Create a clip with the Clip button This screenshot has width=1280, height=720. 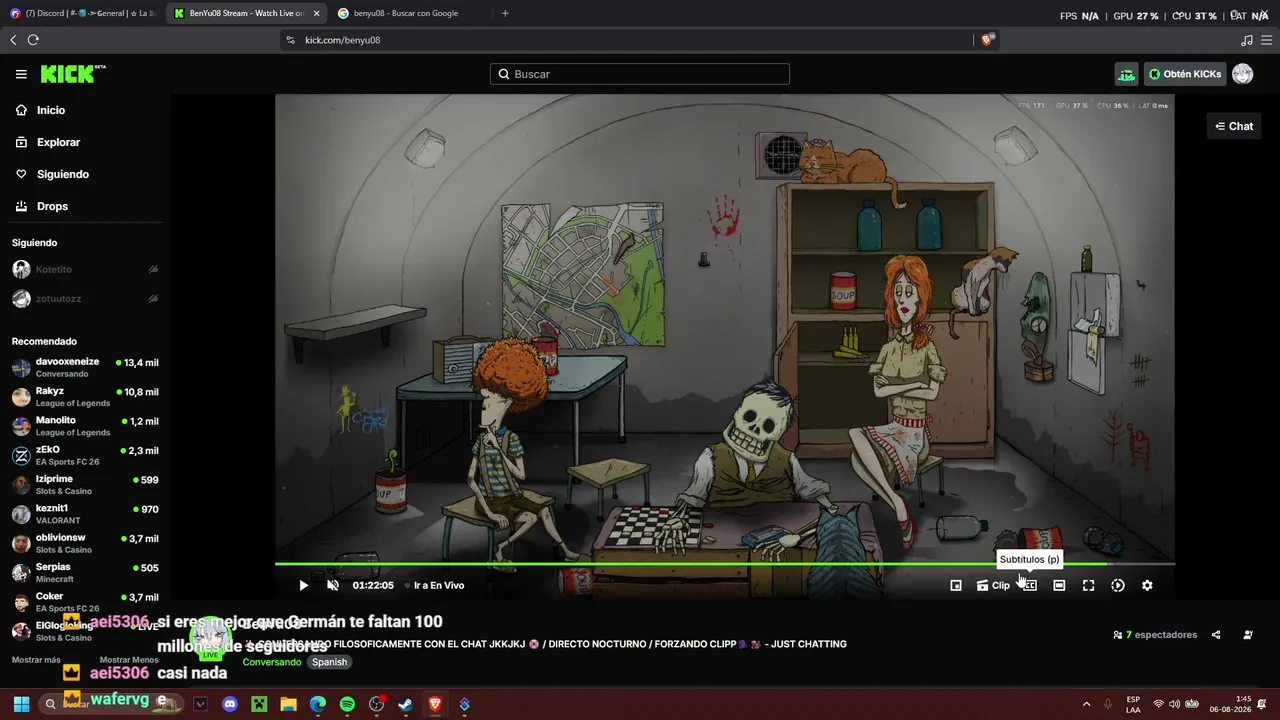pos(993,585)
